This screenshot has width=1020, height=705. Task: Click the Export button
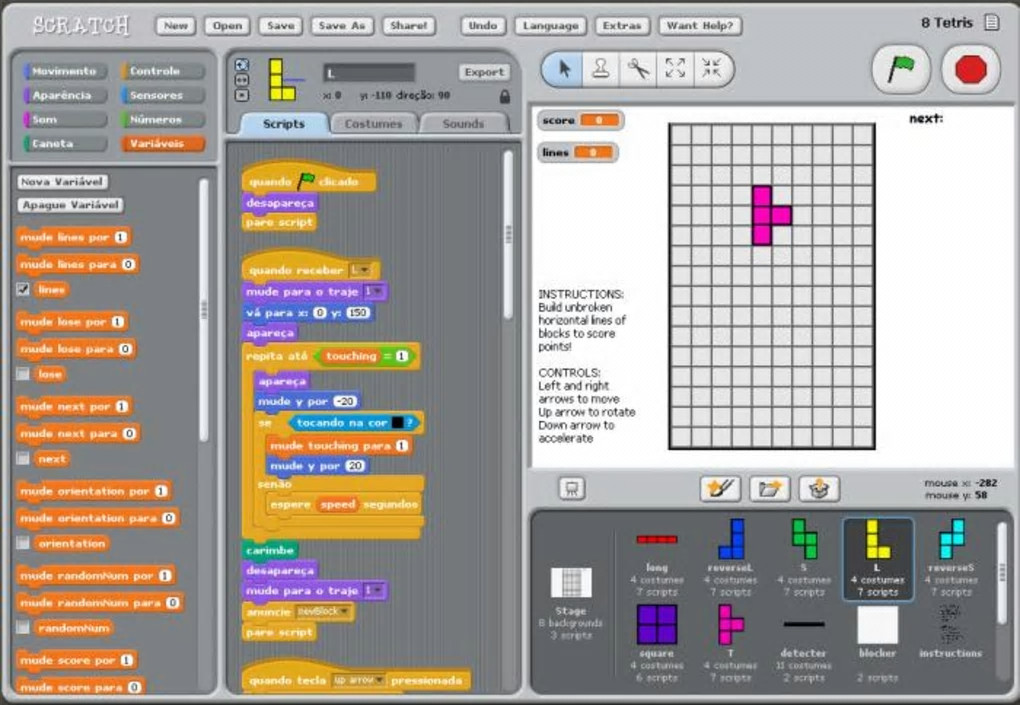tap(484, 72)
